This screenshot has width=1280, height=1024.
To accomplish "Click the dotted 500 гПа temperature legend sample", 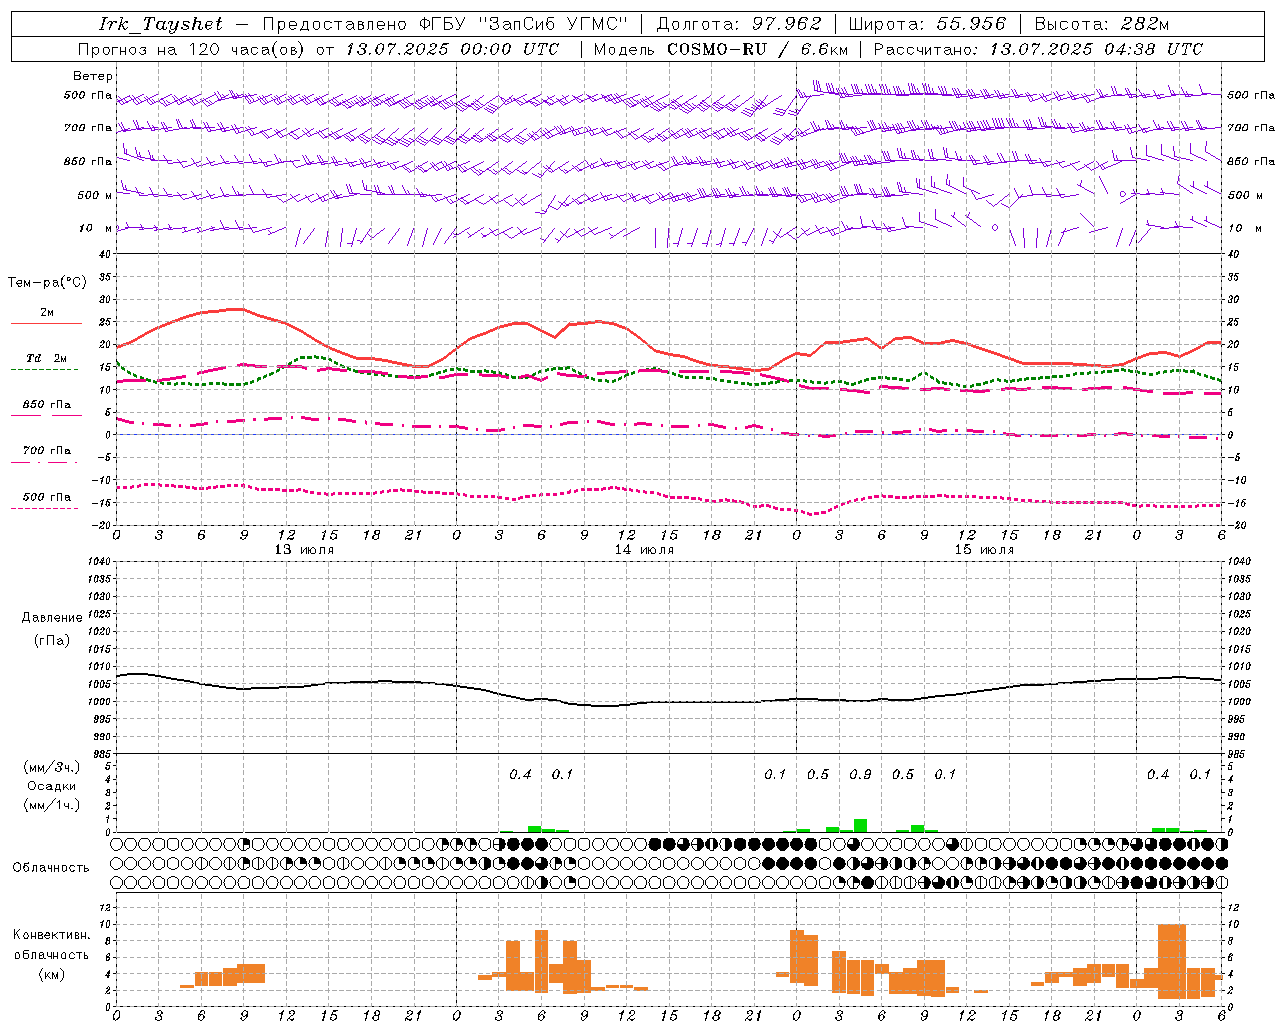I will tap(44, 509).
